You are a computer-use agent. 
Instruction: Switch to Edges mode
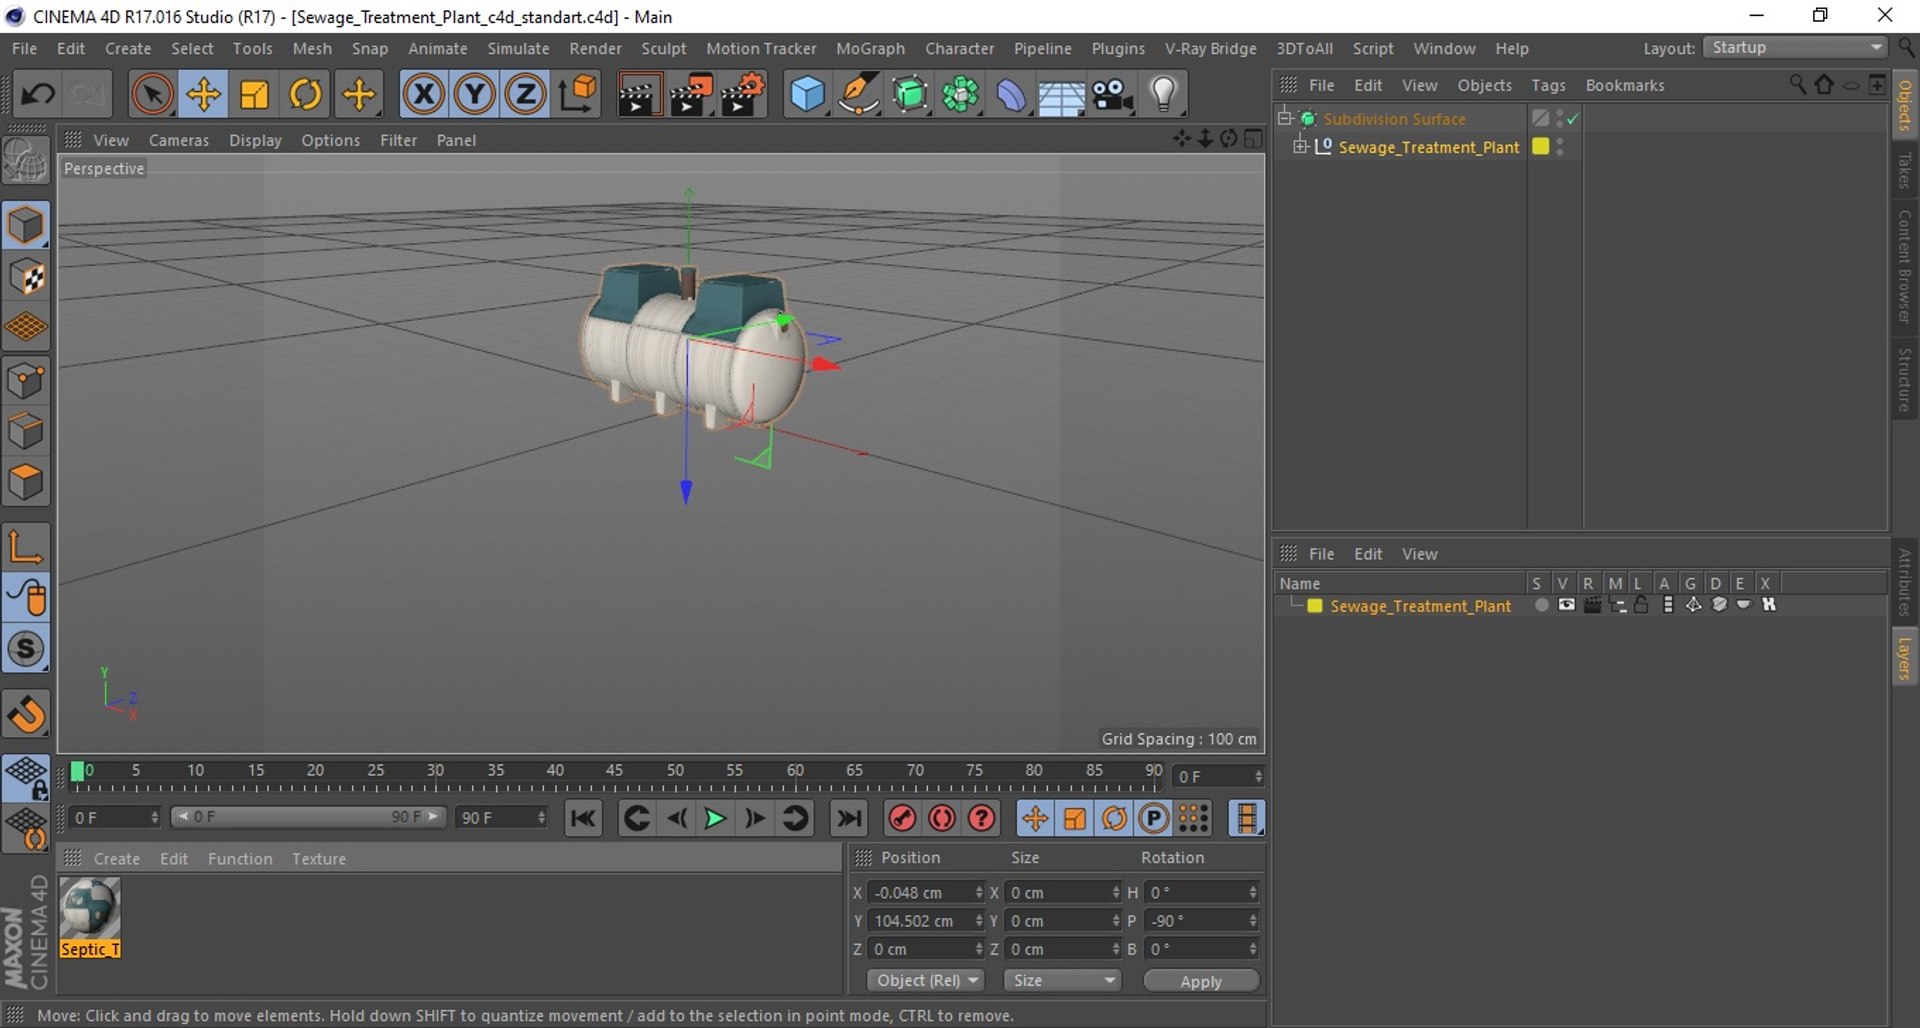pyautogui.click(x=26, y=432)
